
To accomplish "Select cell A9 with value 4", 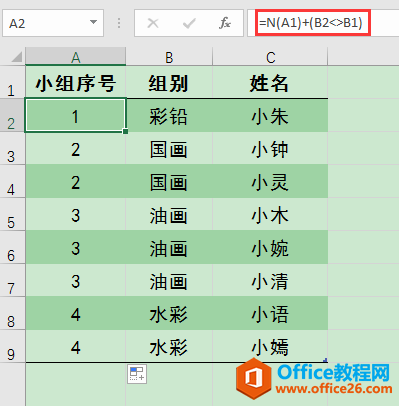I will pos(76,346).
